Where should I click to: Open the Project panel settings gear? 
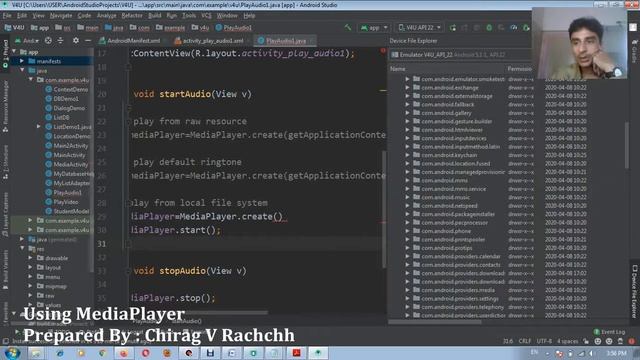tap(76, 40)
